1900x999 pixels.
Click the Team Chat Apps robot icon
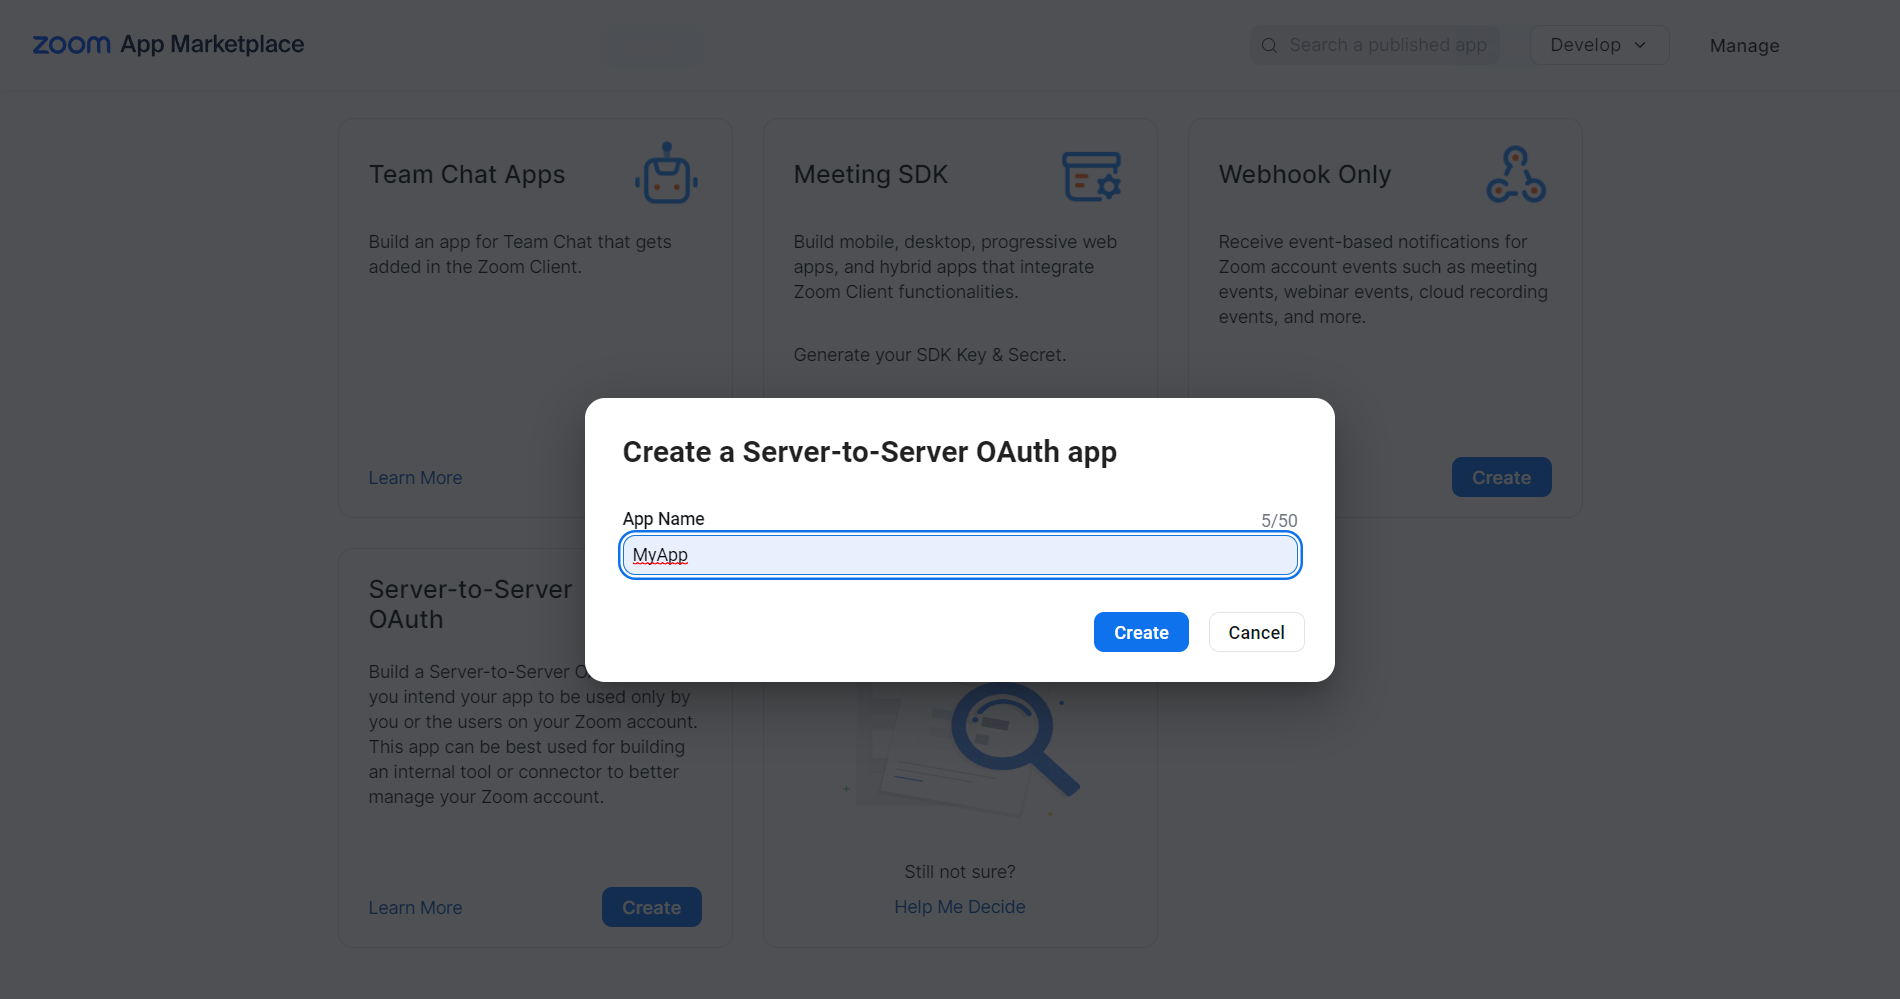coord(666,173)
